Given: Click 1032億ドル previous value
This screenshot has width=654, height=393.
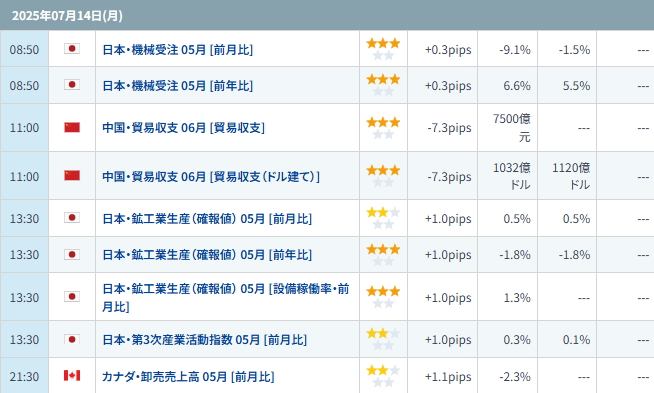Looking at the screenshot, I should pyautogui.click(x=512, y=176).
